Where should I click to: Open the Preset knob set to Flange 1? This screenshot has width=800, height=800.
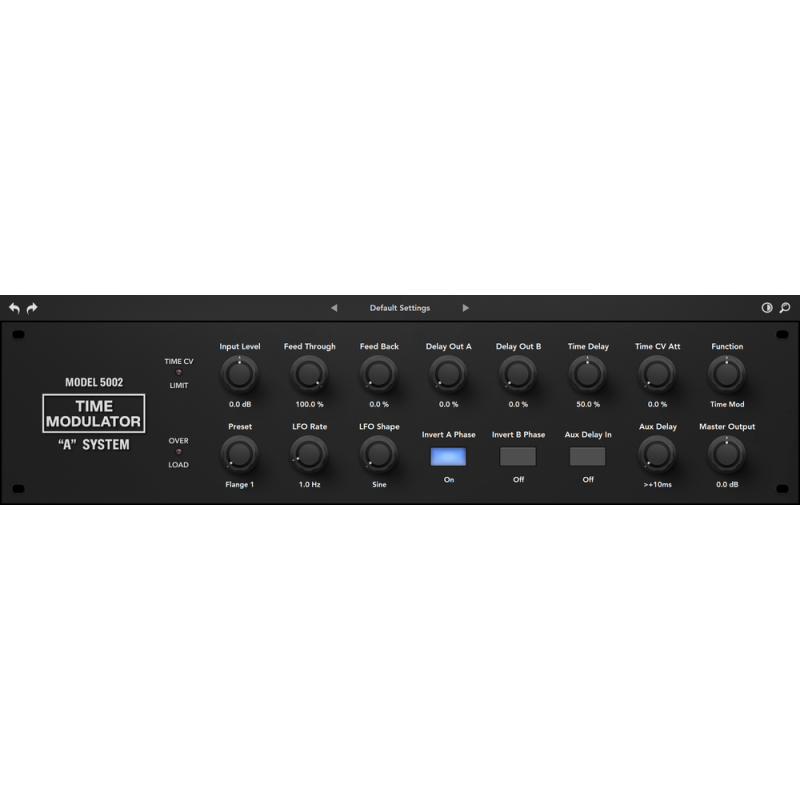(x=240, y=455)
